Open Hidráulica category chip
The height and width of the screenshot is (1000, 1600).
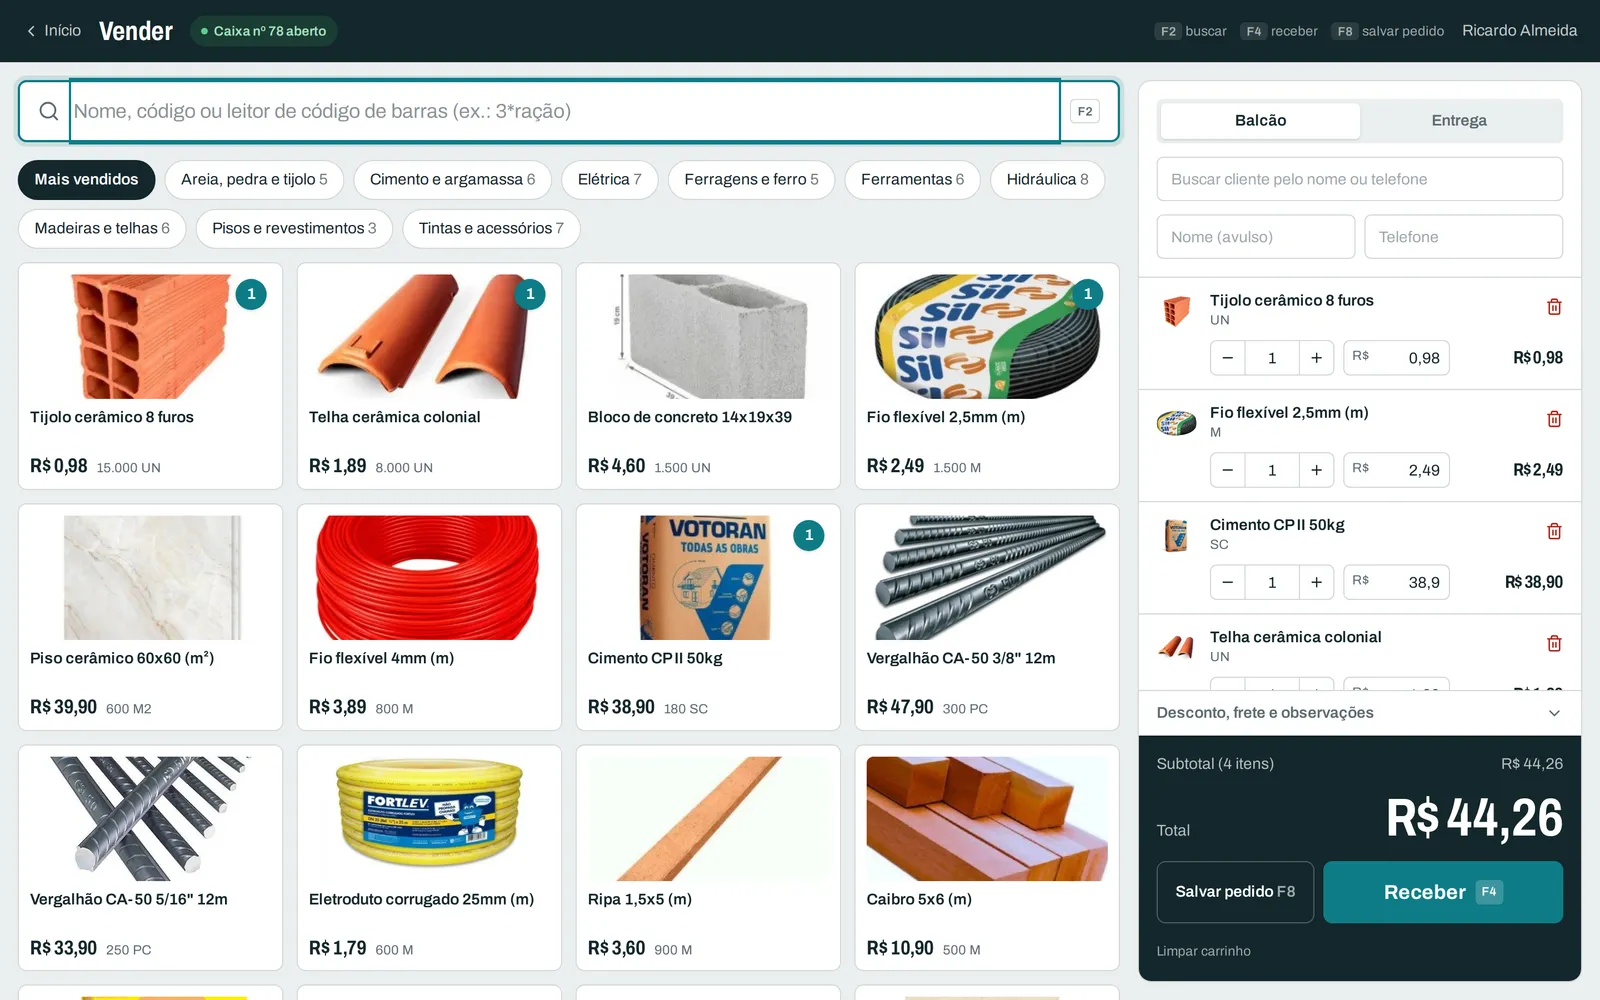click(x=1047, y=180)
